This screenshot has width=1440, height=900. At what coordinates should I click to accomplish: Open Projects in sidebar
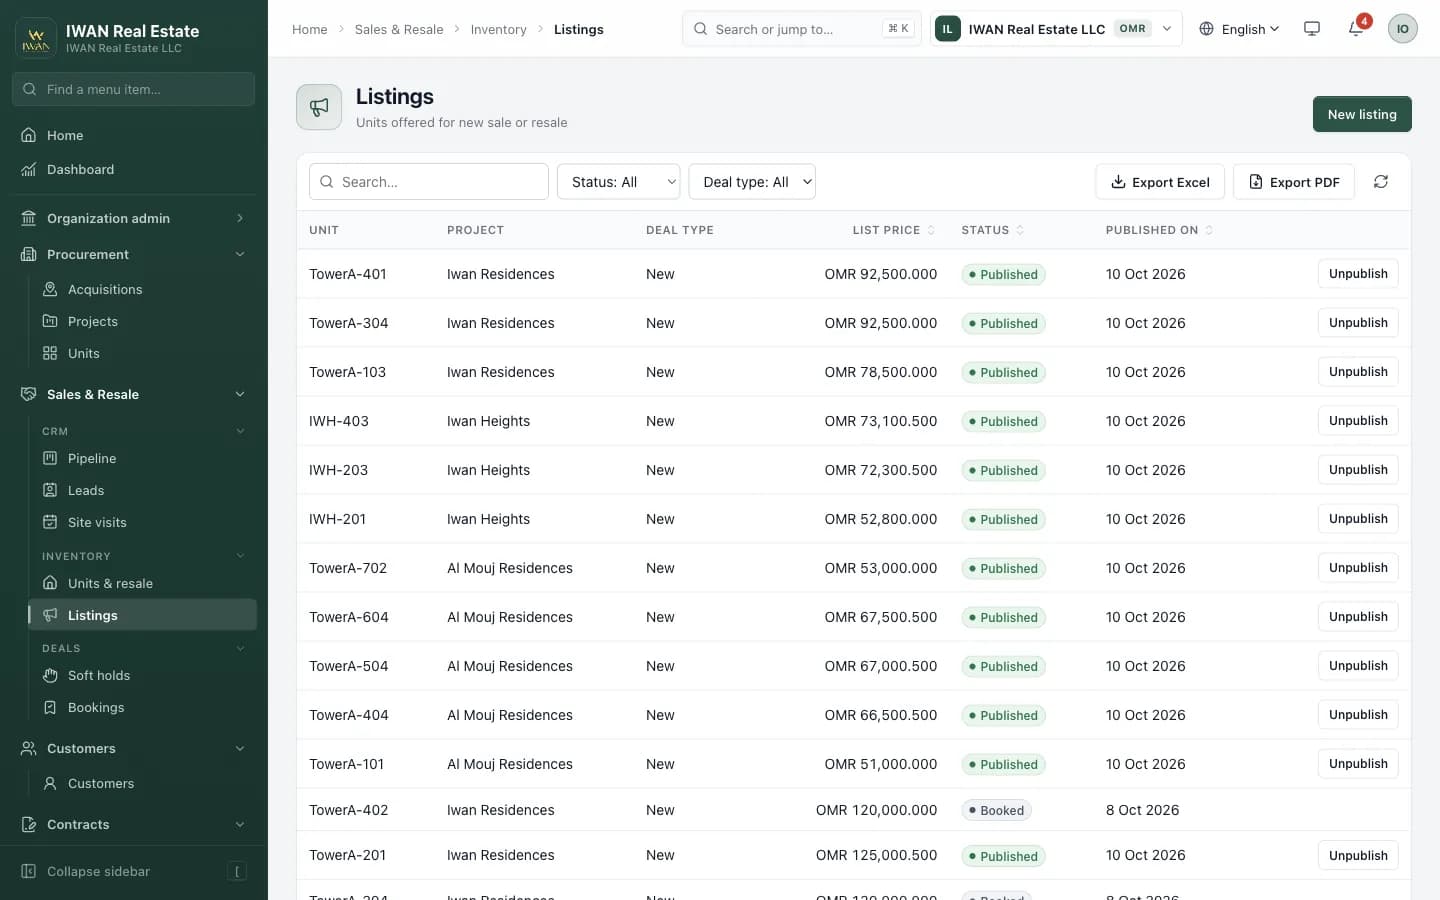143,321
